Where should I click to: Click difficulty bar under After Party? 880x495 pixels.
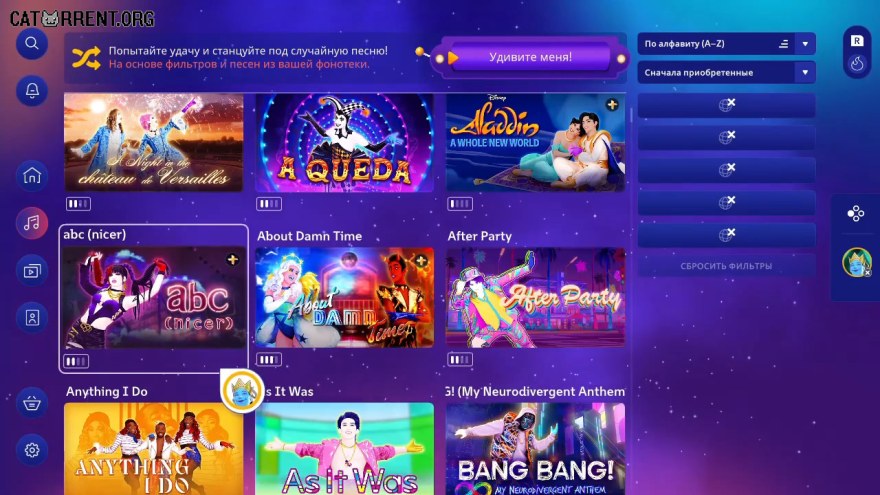coord(460,359)
